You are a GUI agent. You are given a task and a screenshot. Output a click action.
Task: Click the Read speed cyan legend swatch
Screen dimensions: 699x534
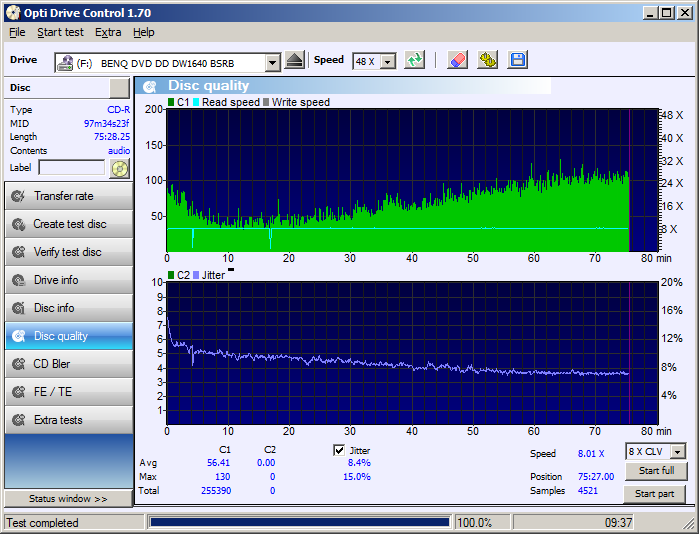click(196, 103)
